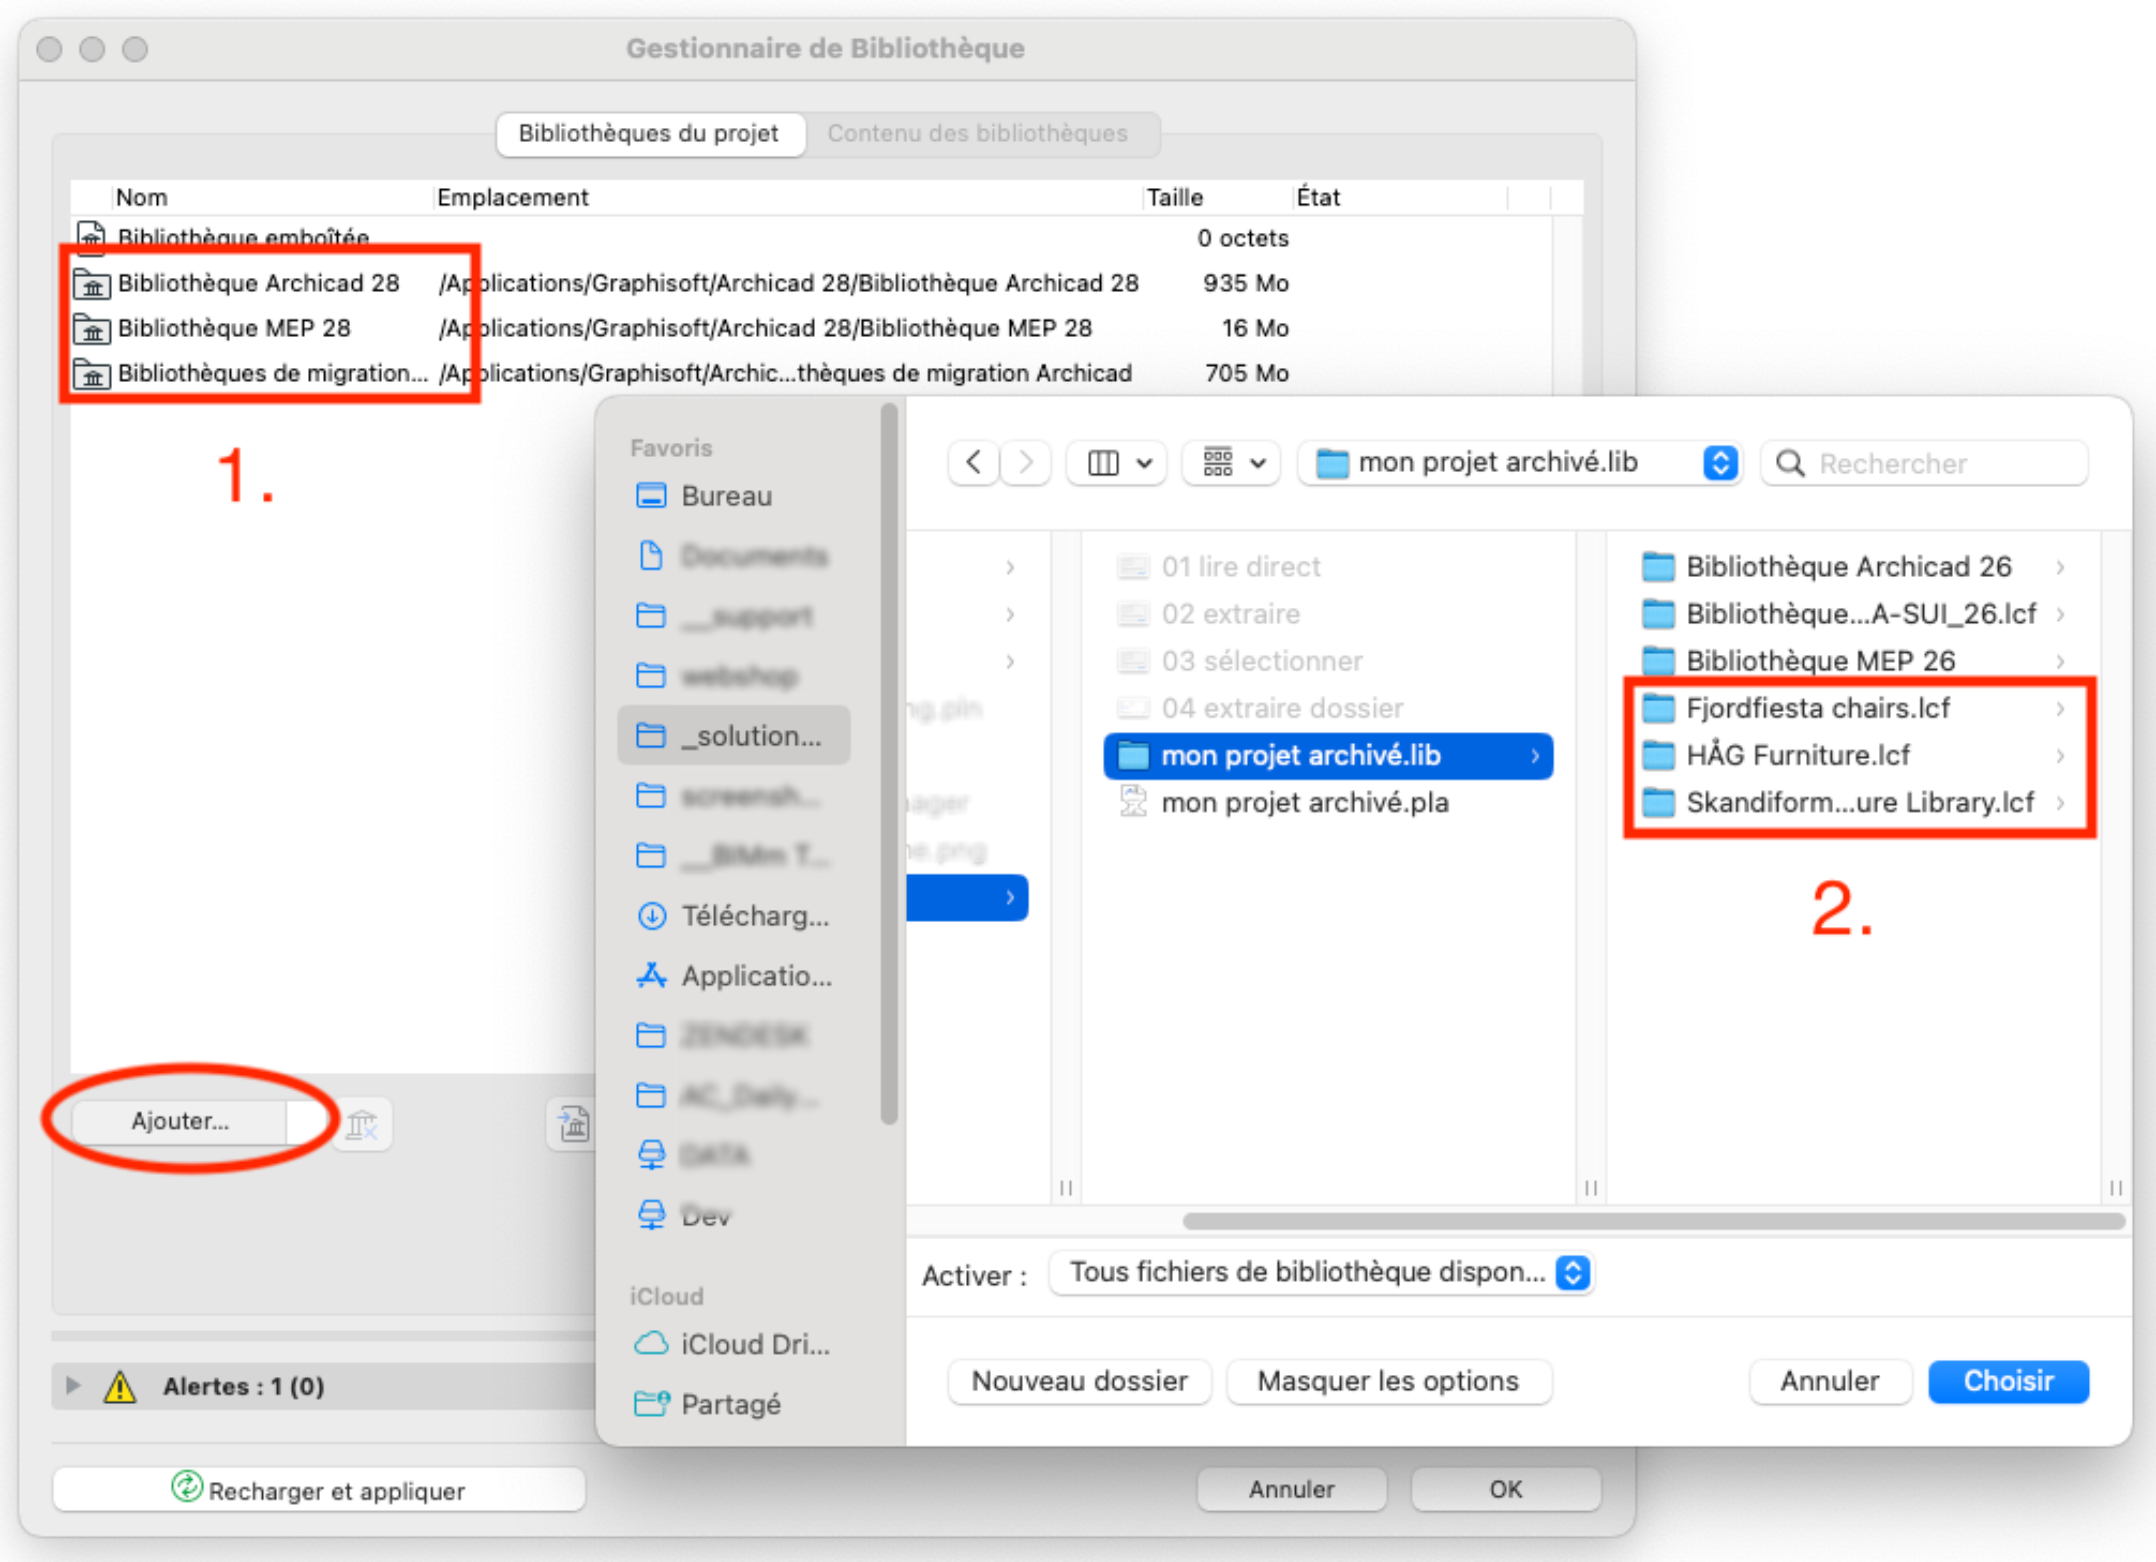The width and height of the screenshot is (2156, 1562).
Task: Click the blue Choisir button
Action: (x=2008, y=1382)
